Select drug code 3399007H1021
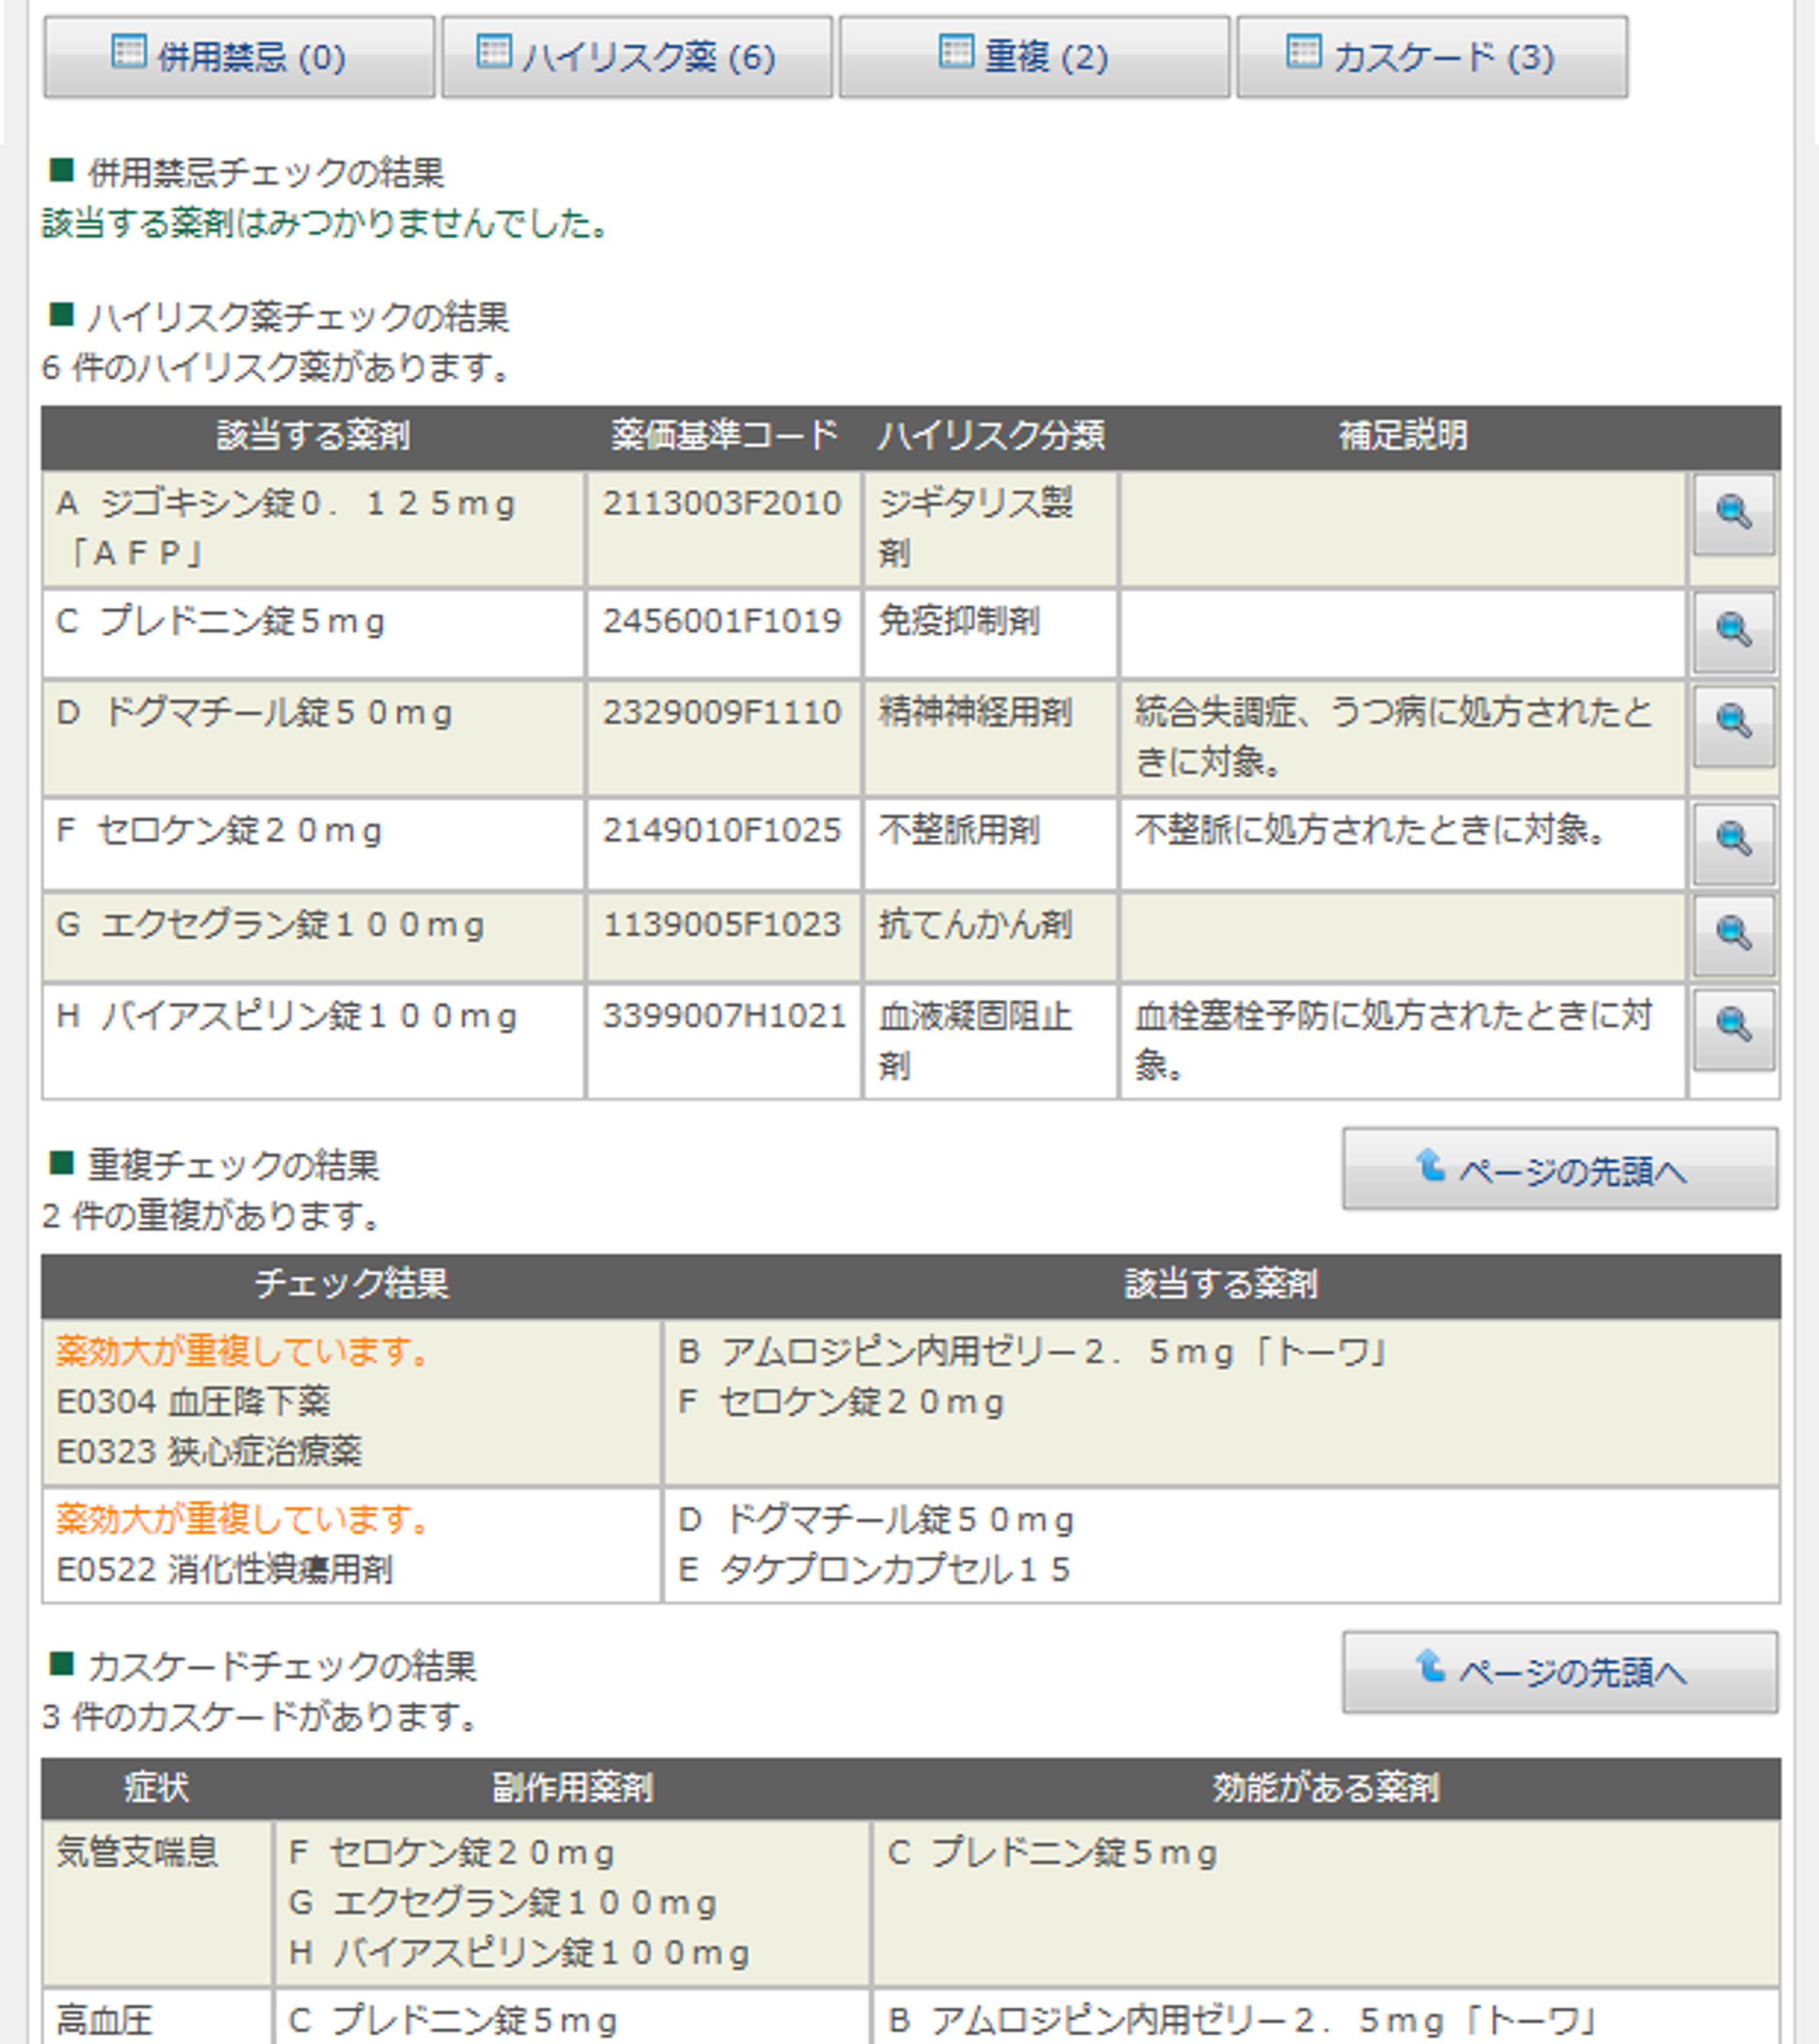The height and width of the screenshot is (2044, 1819). pyautogui.click(x=724, y=1016)
